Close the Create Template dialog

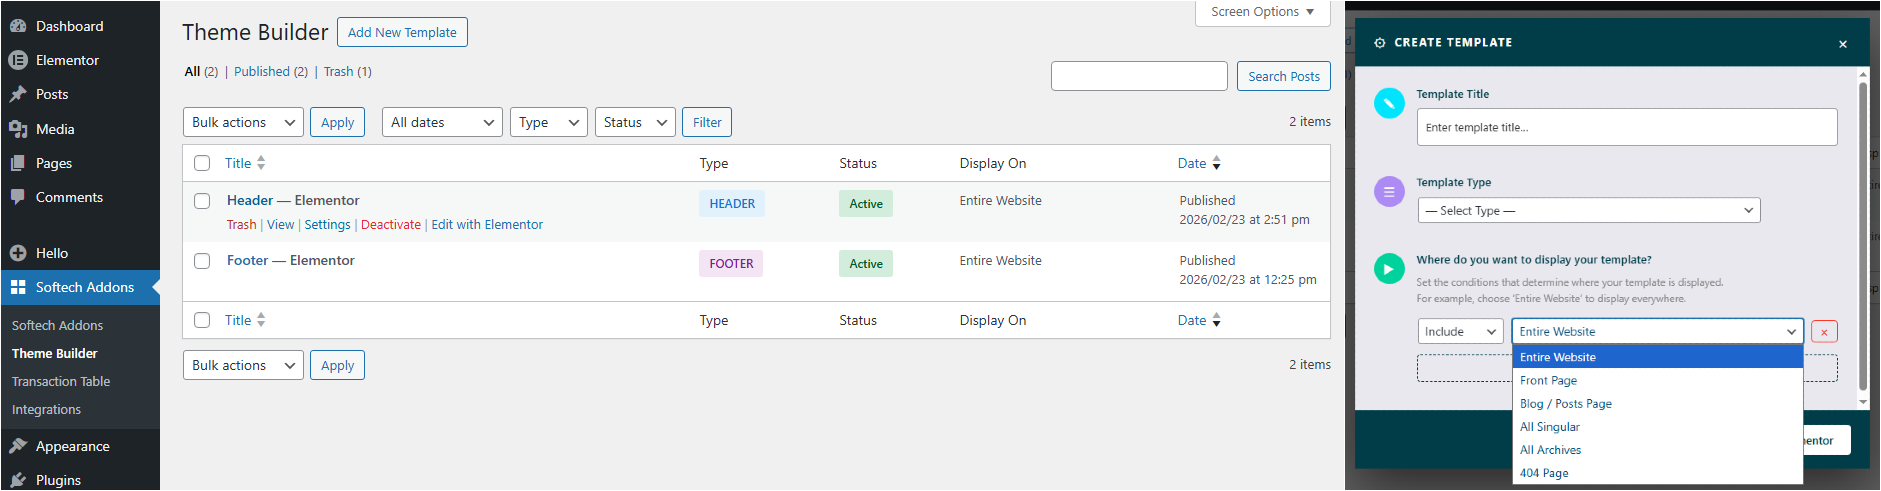(x=1843, y=44)
